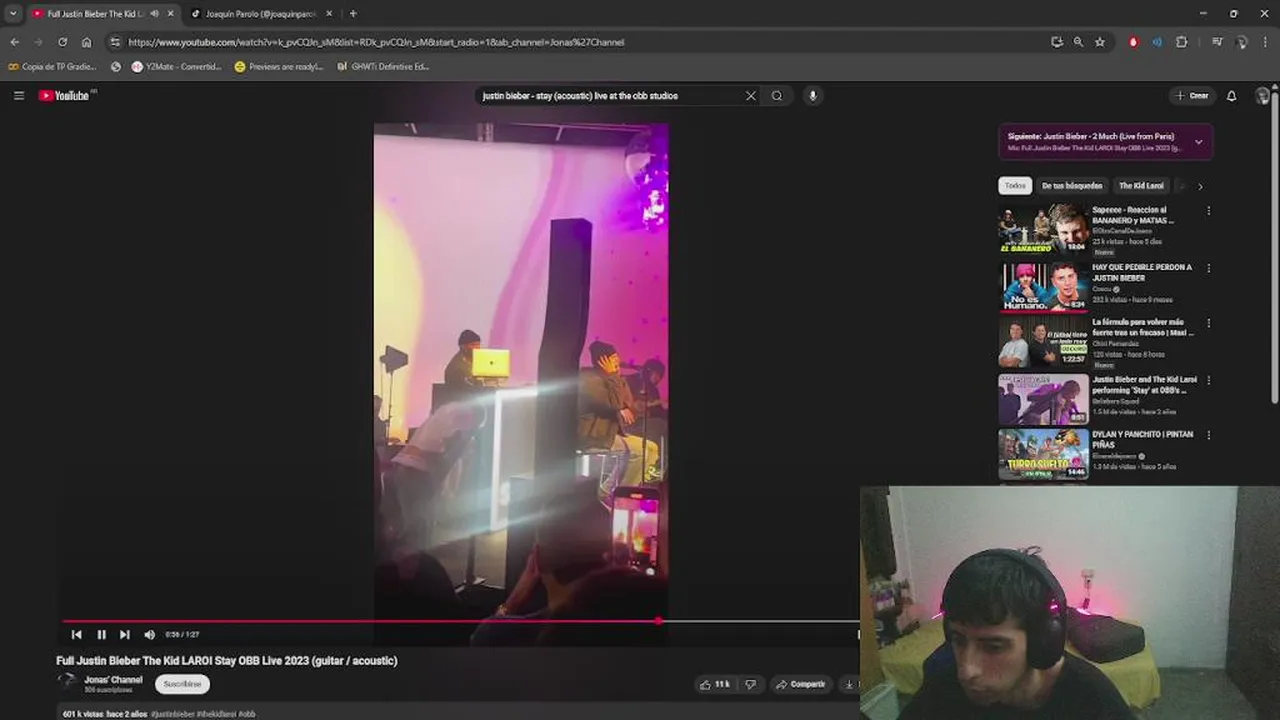Click the YouTube search magnifier button

[x=777, y=96]
